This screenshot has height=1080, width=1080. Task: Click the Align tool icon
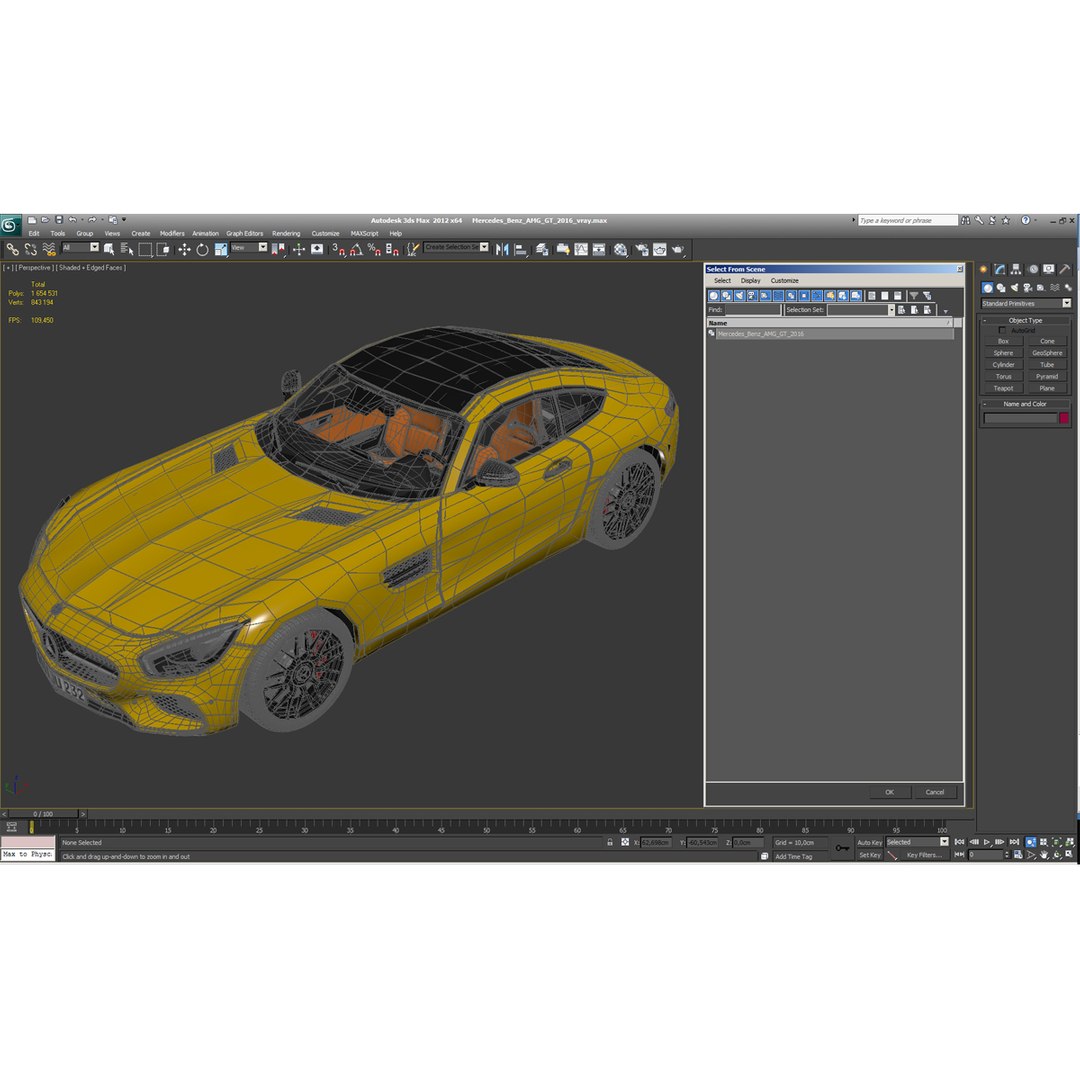(x=521, y=249)
